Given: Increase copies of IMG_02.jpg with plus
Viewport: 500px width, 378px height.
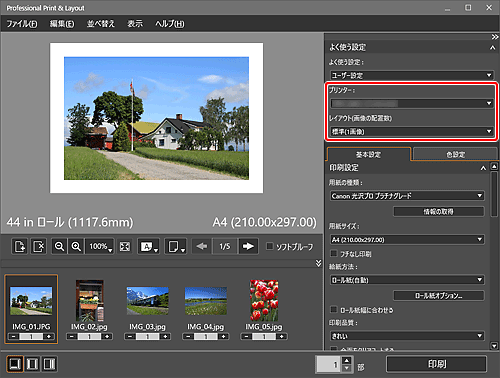Looking at the screenshot, I should (107, 337).
